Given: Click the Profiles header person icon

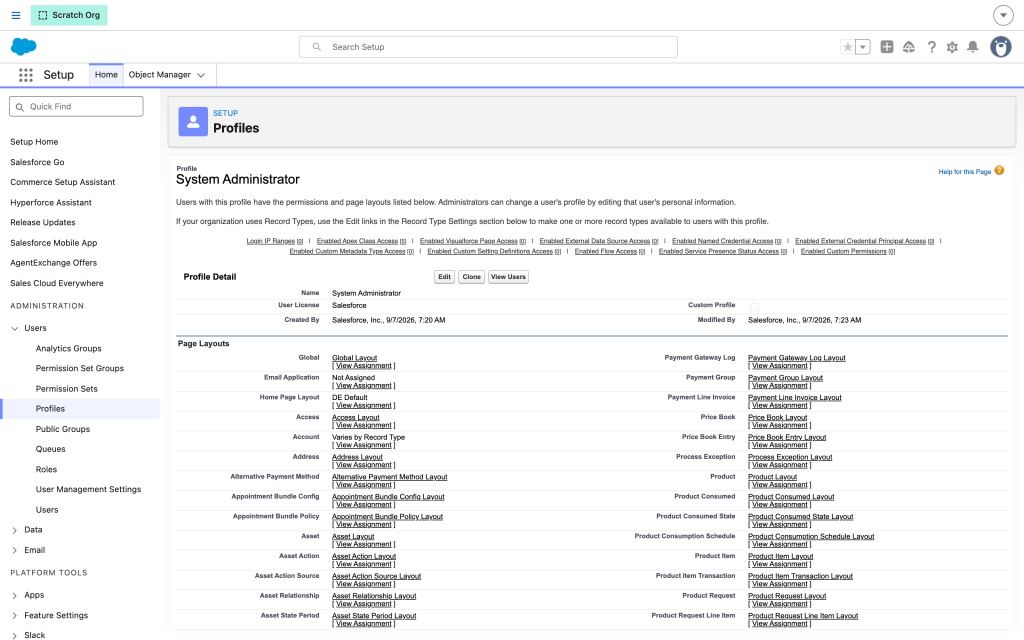Looking at the screenshot, I should tap(193, 121).
